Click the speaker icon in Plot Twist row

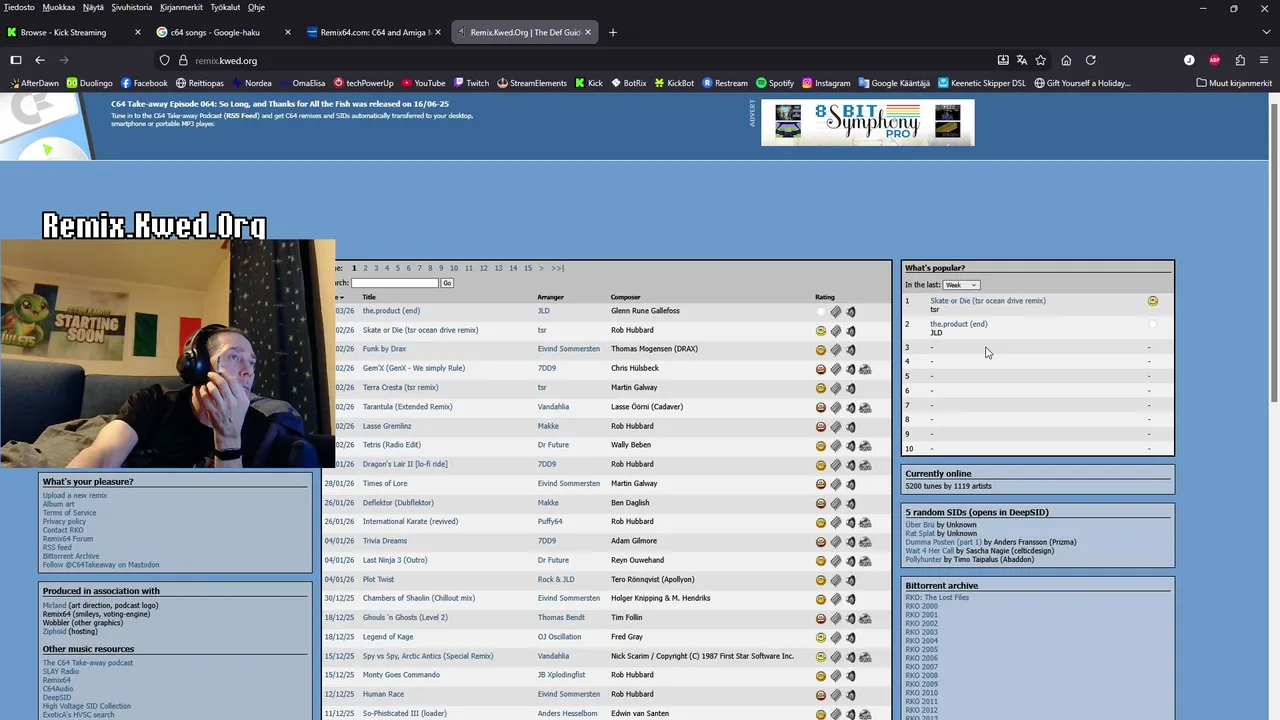(x=851, y=580)
